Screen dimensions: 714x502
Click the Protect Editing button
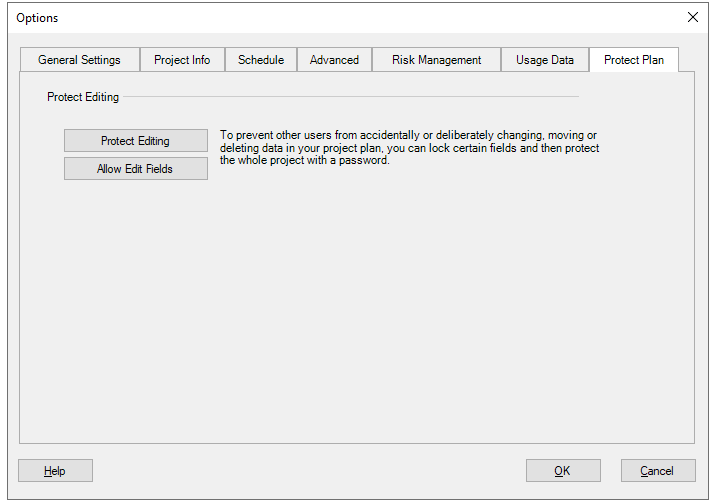tap(136, 141)
